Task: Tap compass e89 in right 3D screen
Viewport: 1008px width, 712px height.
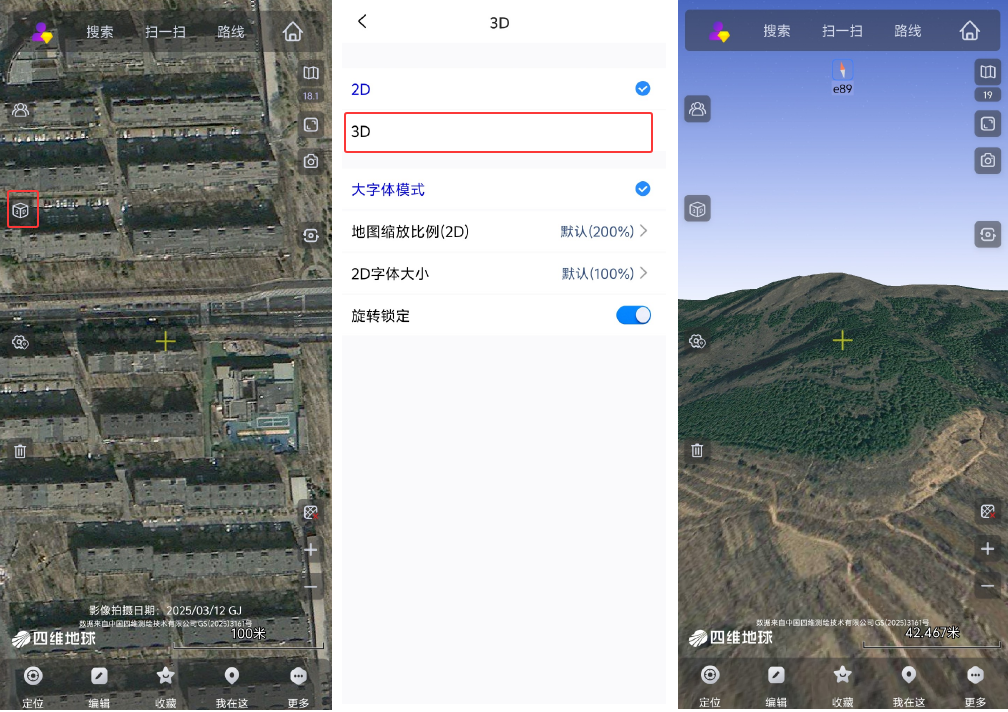Action: coord(842,76)
